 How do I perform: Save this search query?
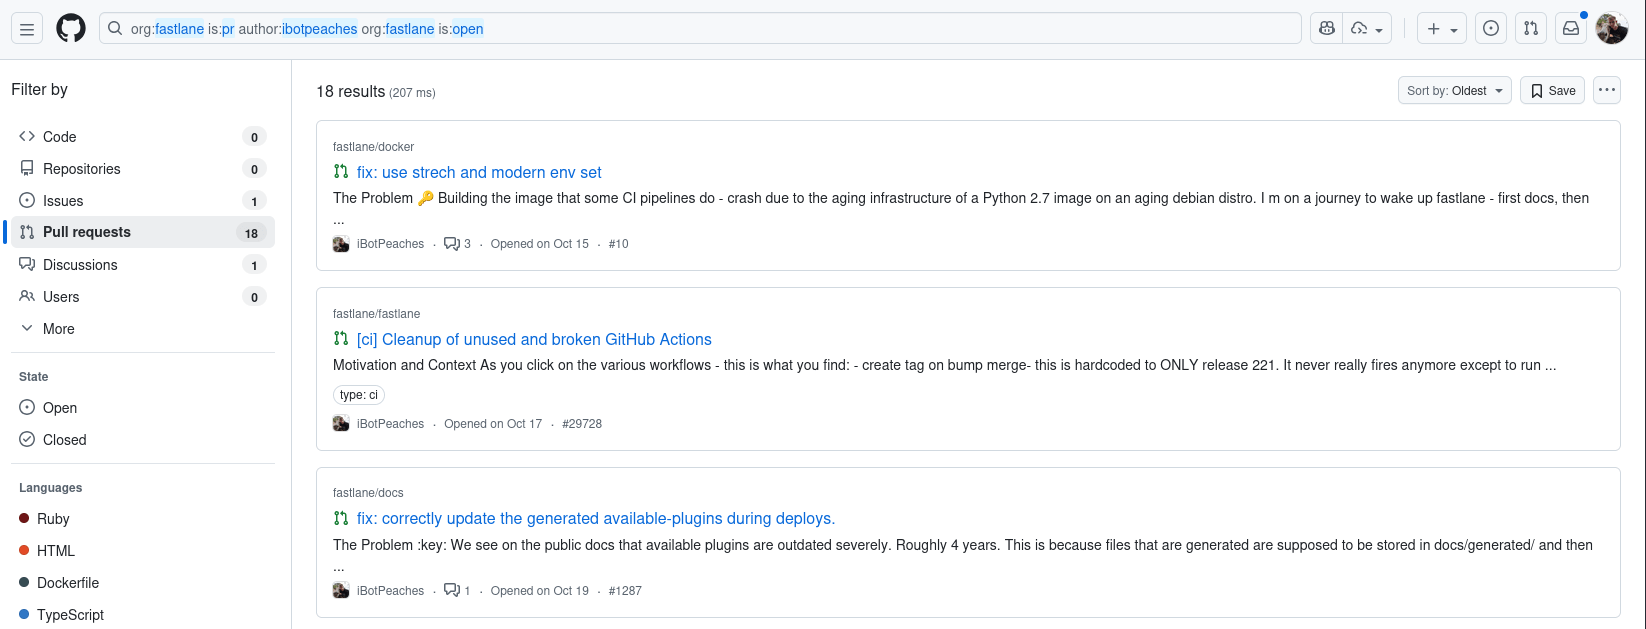pos(1552,90)
